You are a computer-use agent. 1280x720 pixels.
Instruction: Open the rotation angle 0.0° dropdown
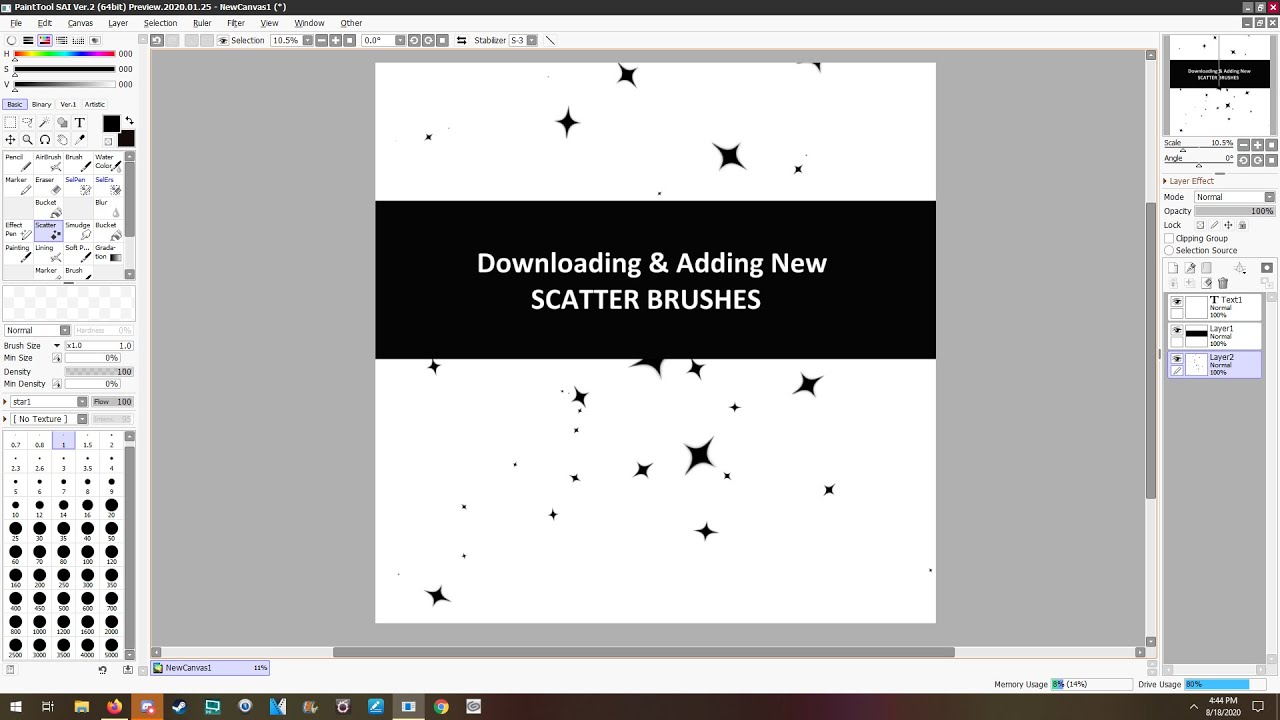pyautogui.click(x=400, y=40)
